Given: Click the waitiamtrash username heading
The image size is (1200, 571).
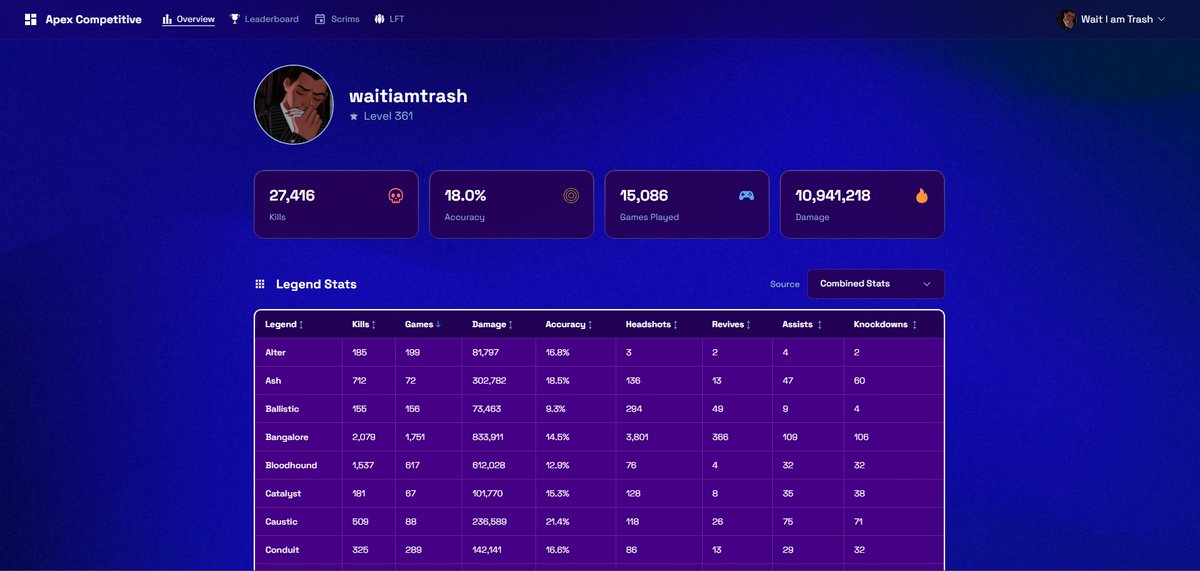Looking at the screenshot, I should point(408,97).
